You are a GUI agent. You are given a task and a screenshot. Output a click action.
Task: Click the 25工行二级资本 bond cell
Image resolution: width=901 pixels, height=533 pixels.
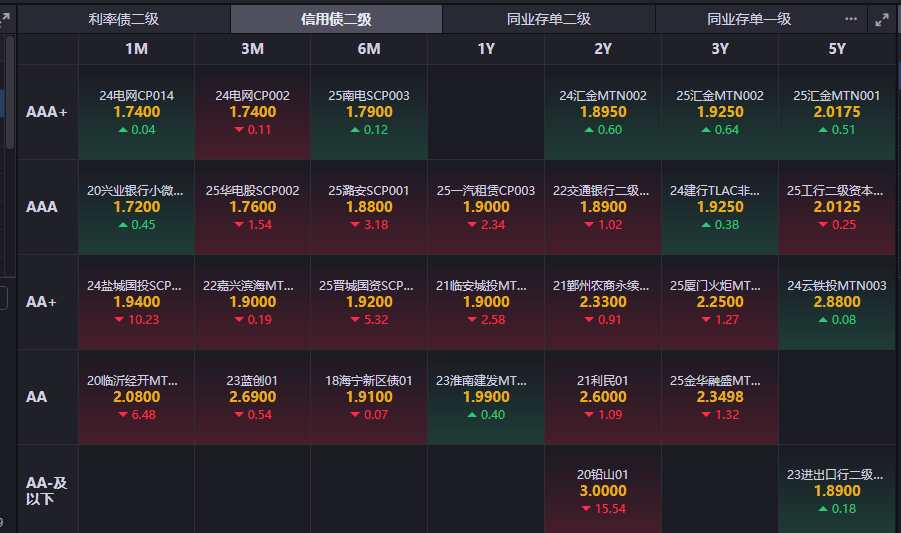[837, 207]
